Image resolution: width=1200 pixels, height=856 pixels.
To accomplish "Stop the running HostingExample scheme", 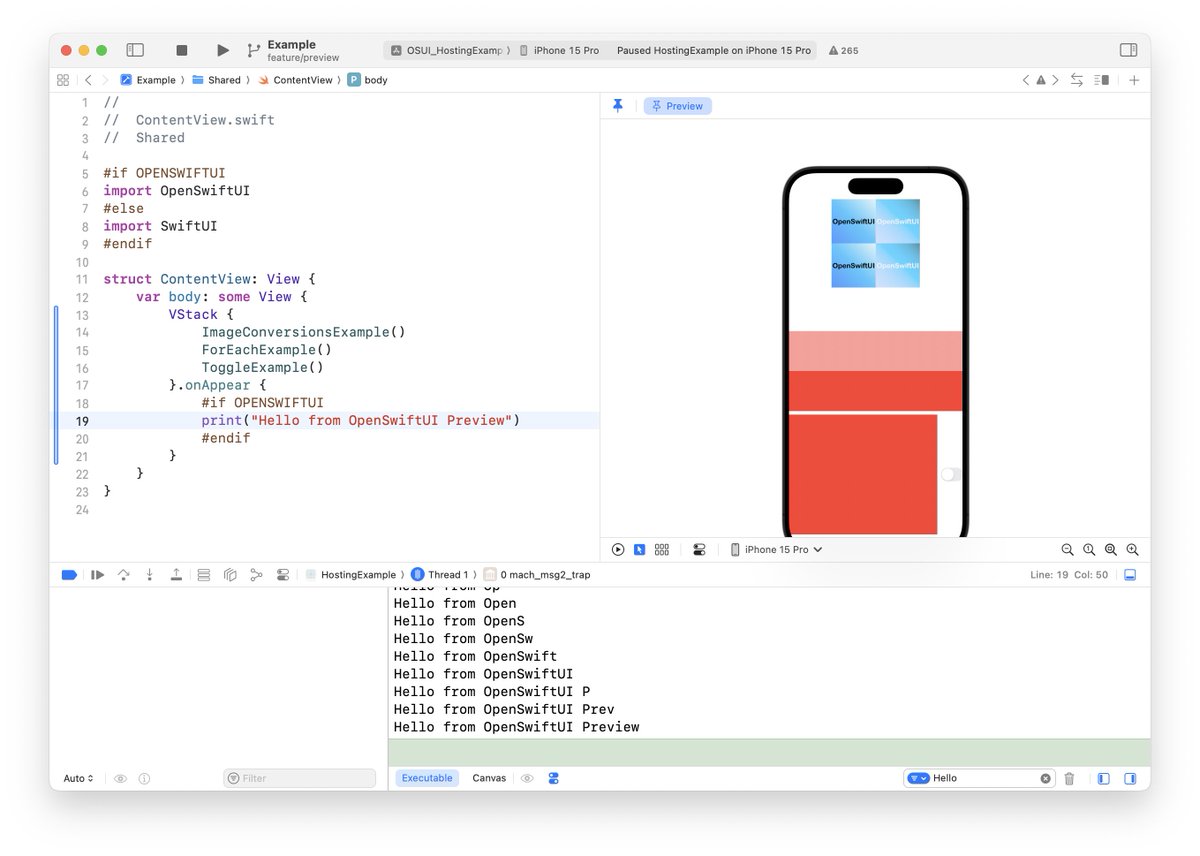I will [181, 50].
